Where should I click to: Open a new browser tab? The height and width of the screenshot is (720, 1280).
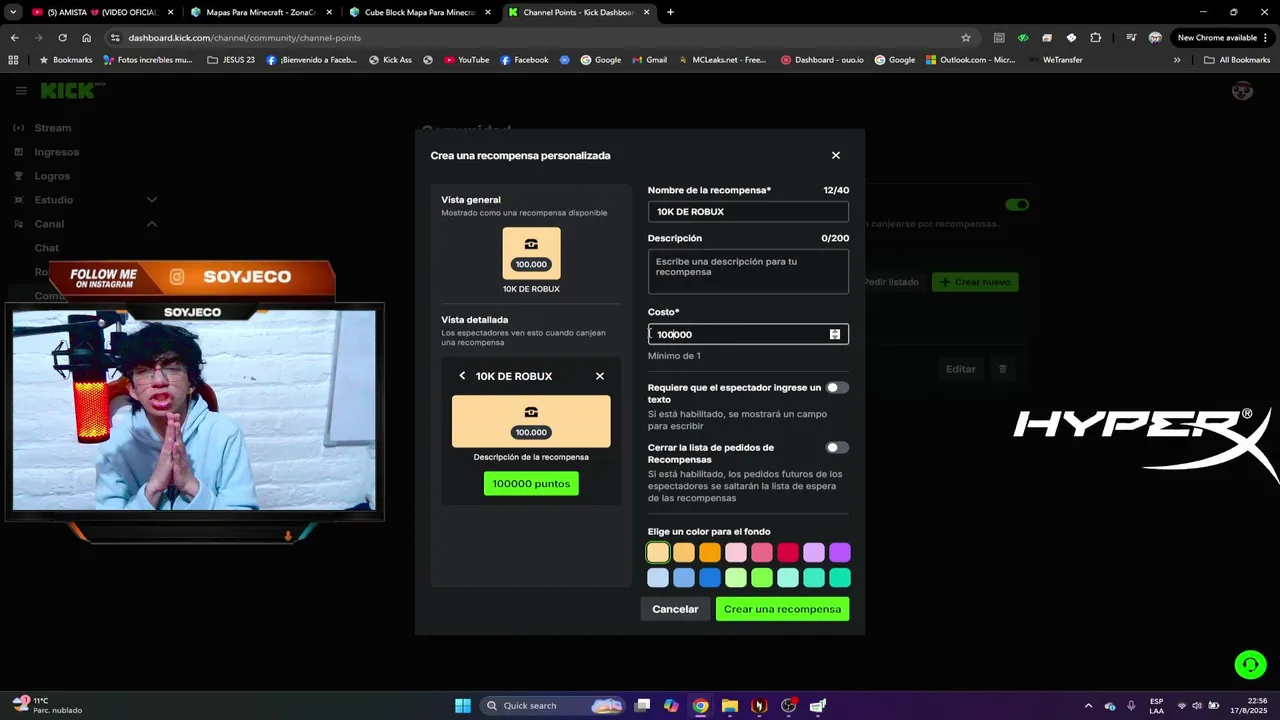[670, 12]
